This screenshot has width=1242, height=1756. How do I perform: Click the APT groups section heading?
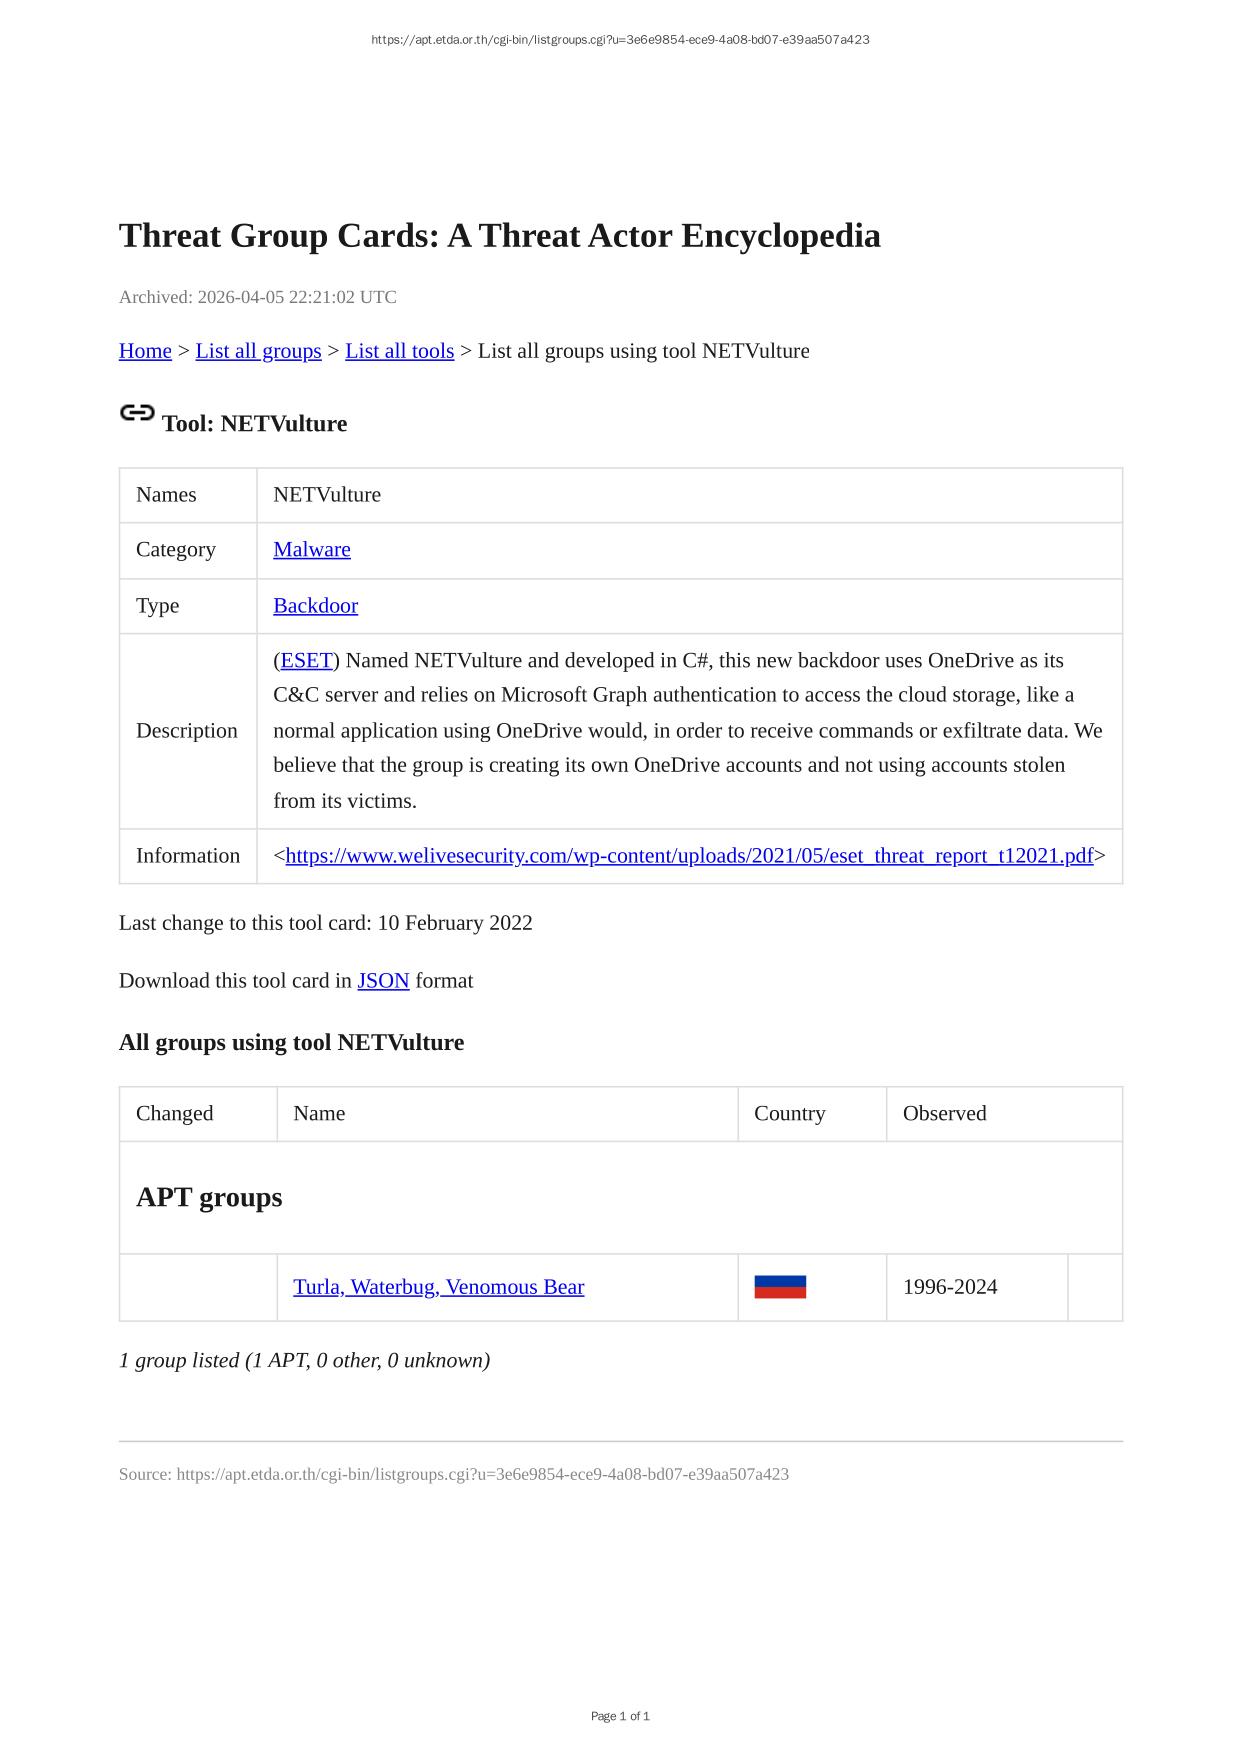tap(209, 1198)
